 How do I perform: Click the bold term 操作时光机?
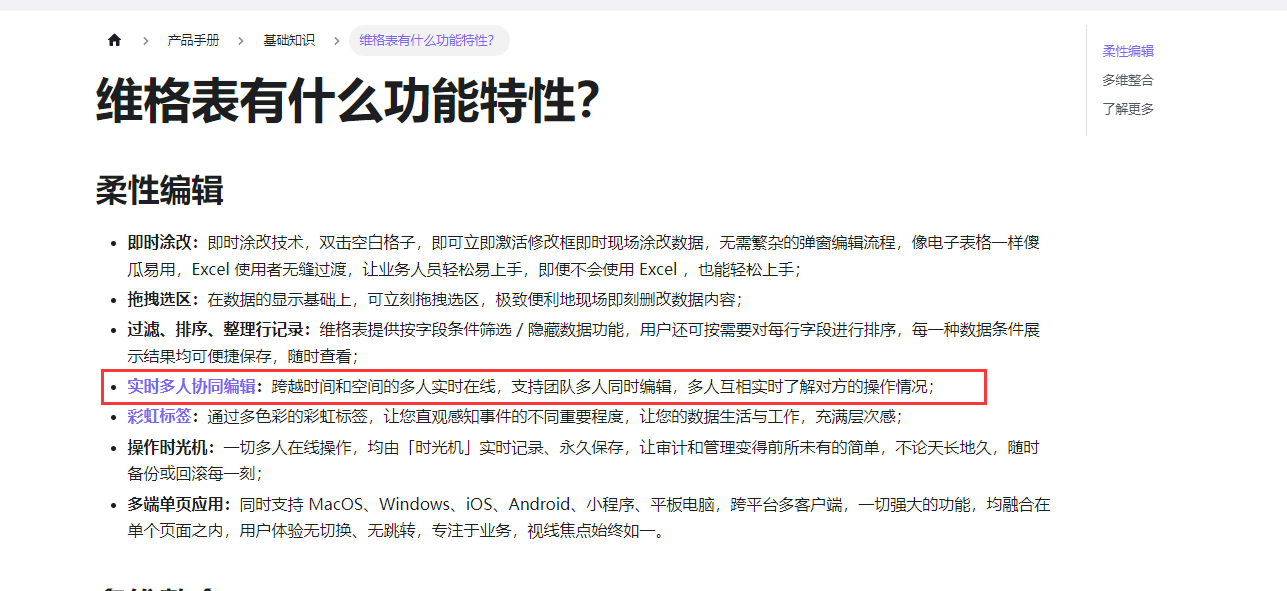coord(167,447)
